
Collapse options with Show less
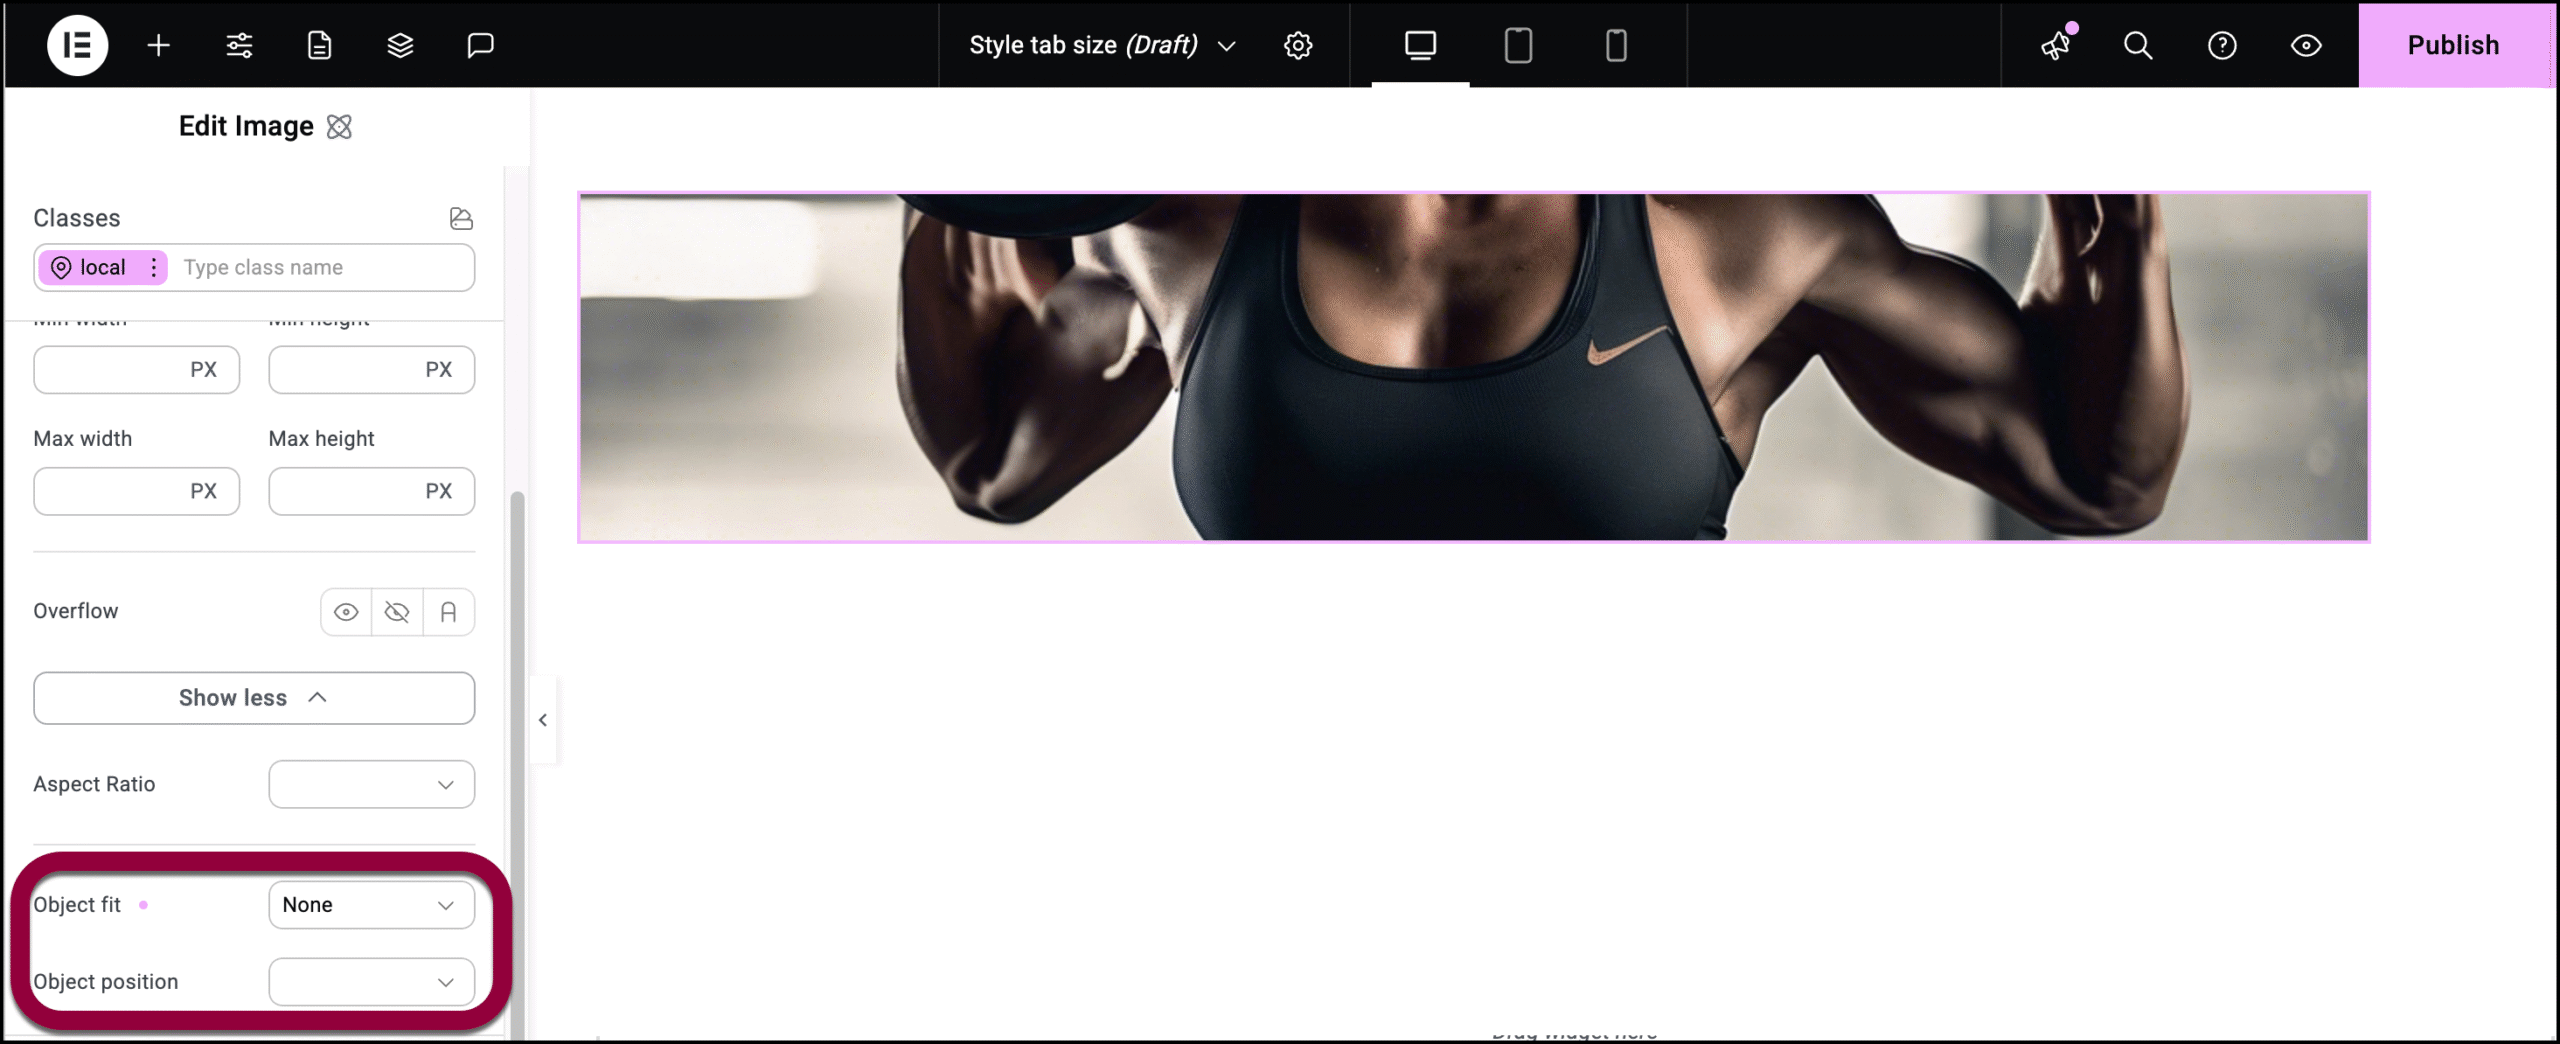(x=254, y=698)
